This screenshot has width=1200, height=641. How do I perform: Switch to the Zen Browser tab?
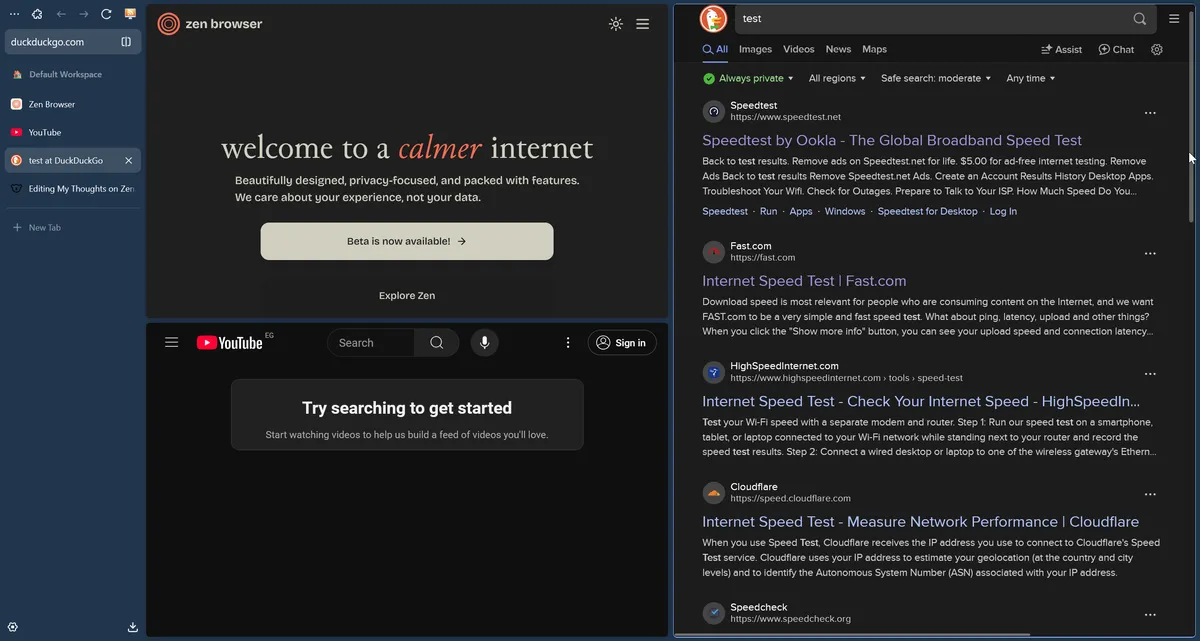click(73, 104)
